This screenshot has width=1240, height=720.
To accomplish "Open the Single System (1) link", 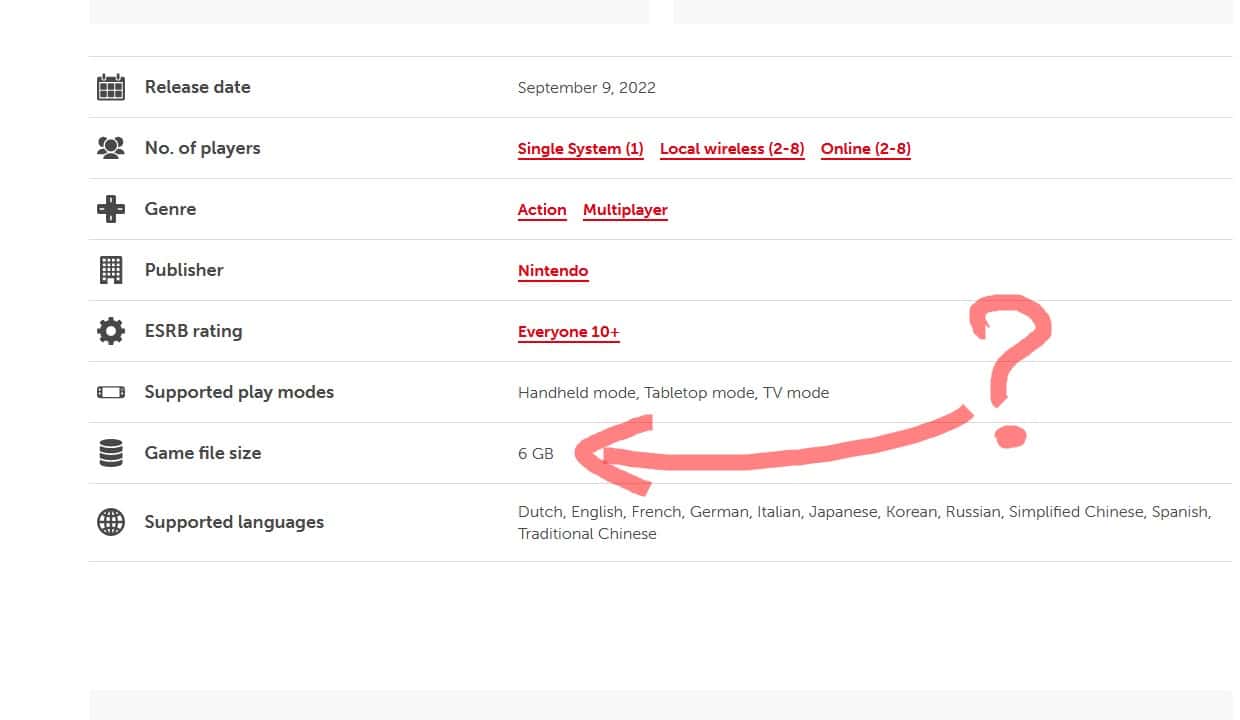I will click(581, 149).
